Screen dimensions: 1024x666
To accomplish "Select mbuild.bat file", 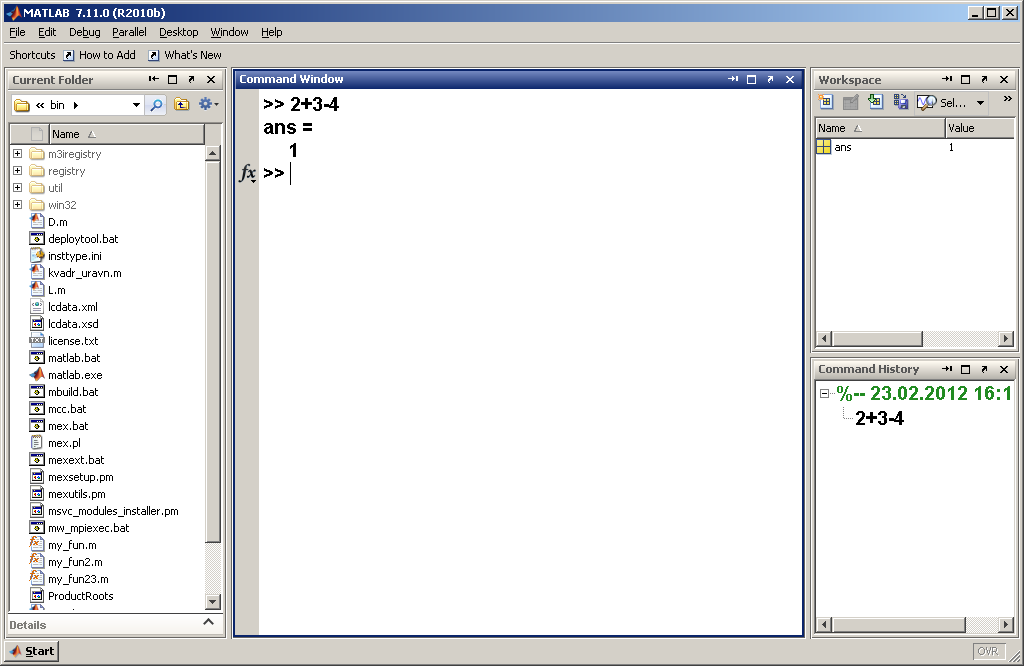I will coord(72,392).
